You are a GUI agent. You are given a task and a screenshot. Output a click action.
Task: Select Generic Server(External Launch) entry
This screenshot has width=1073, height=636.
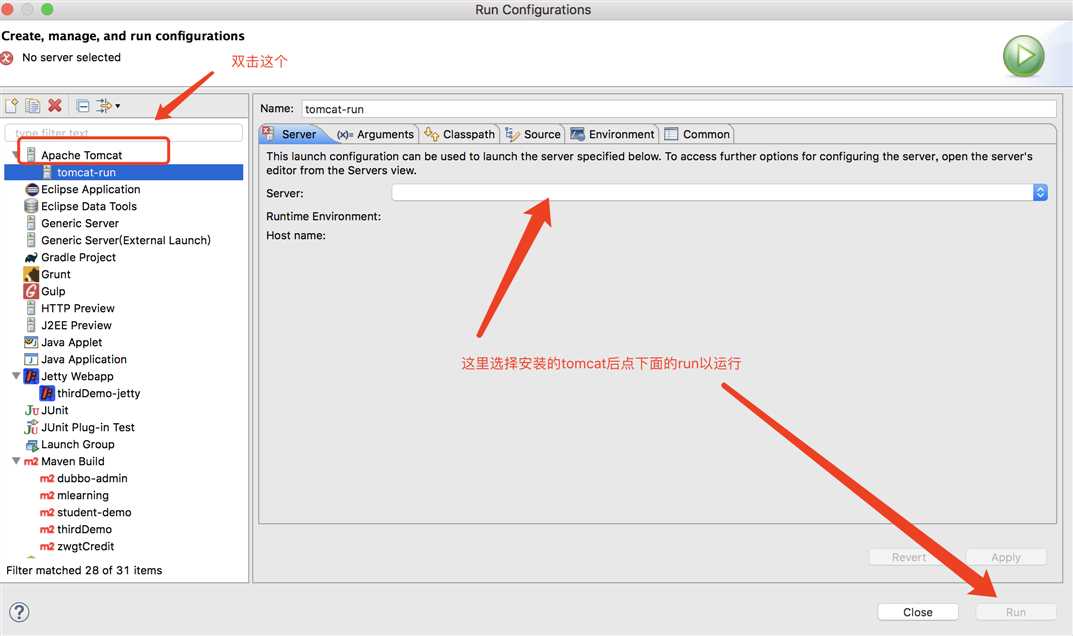(125, 240)
